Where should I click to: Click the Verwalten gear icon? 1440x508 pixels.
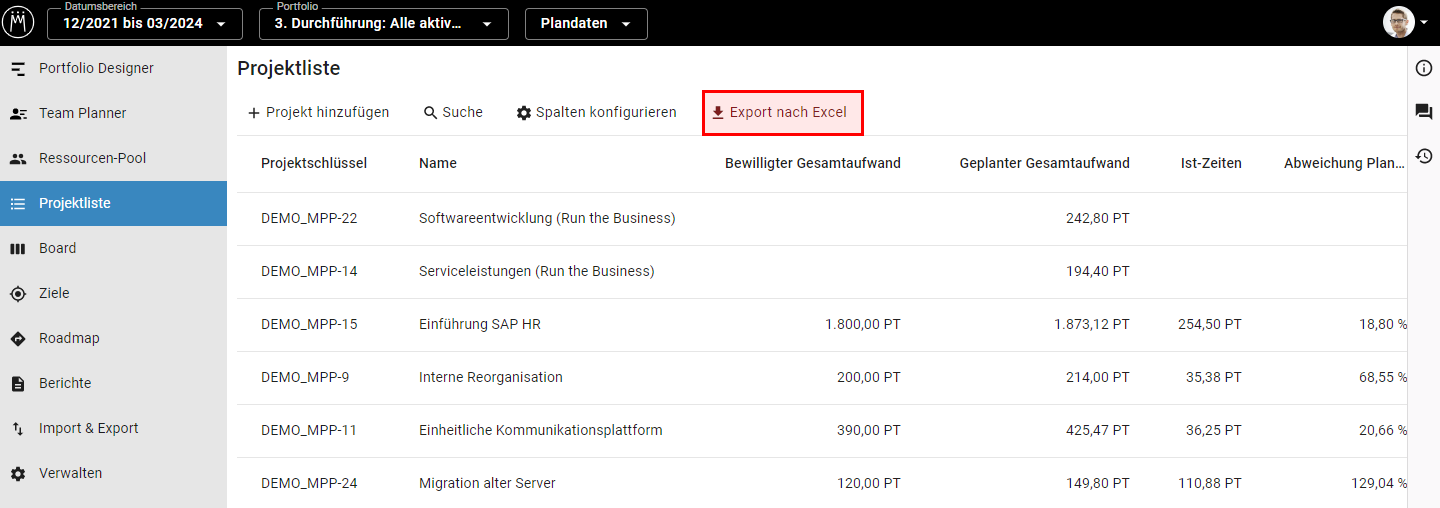pos(18,473)
